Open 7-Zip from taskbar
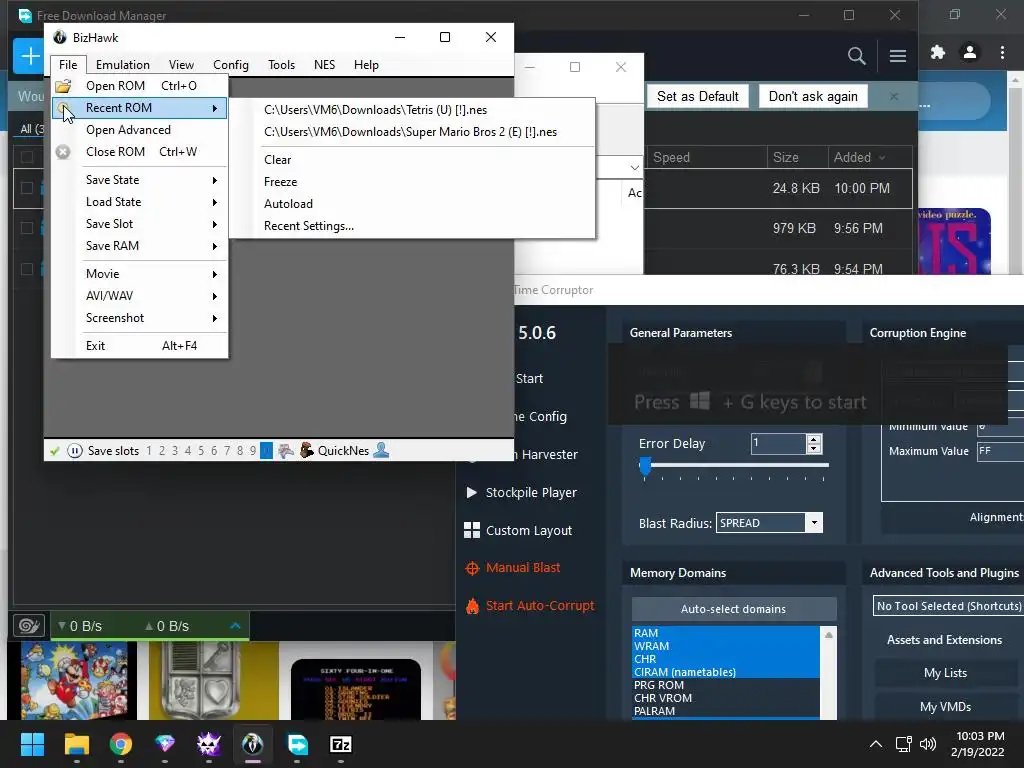Screen dimensions: 1024x768 [x=341, y=744]
